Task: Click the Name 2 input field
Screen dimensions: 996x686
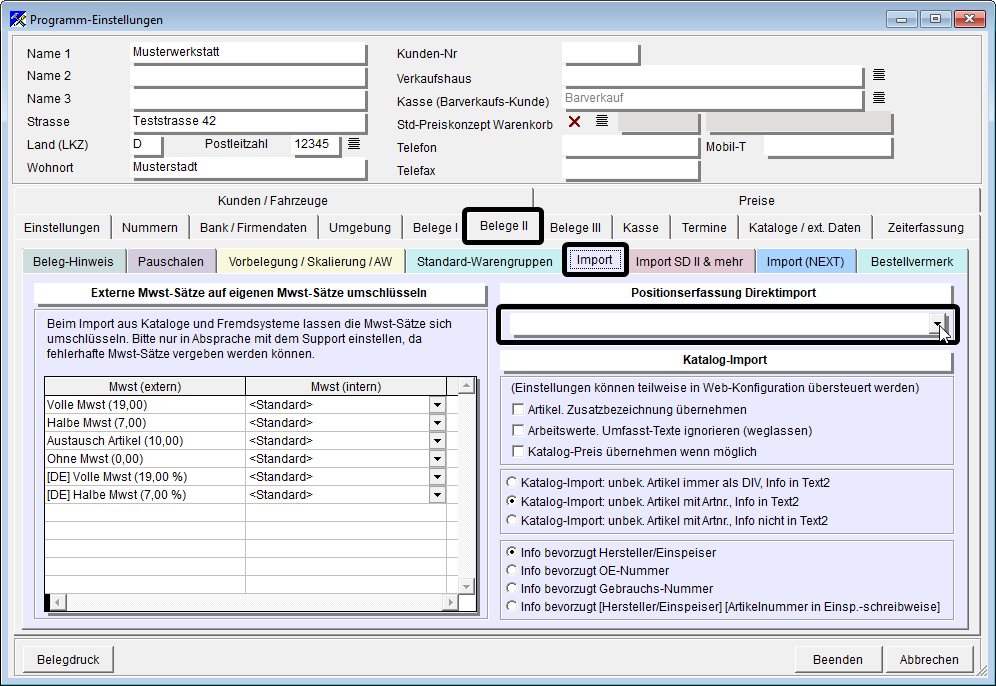Action: click(248, 76)
